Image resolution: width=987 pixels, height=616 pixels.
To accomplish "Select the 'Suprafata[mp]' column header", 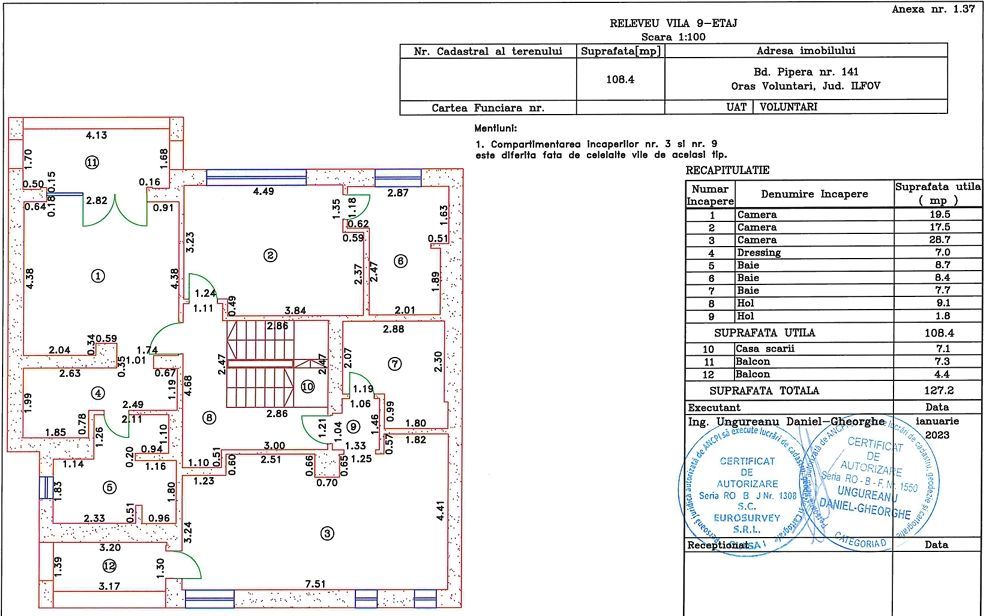I will click(620, 52).
